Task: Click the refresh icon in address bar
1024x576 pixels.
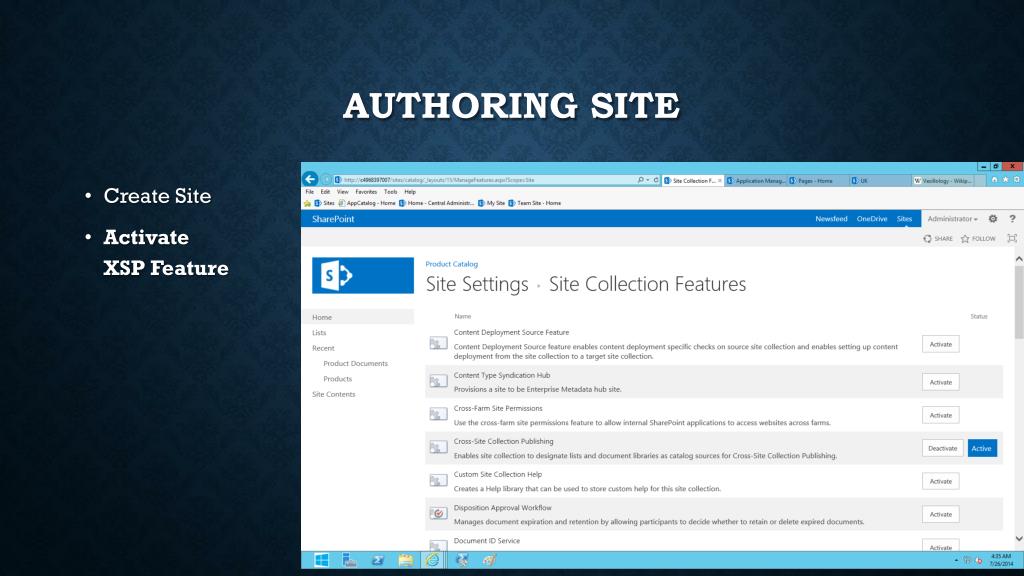Action: (x=656, y=180)
